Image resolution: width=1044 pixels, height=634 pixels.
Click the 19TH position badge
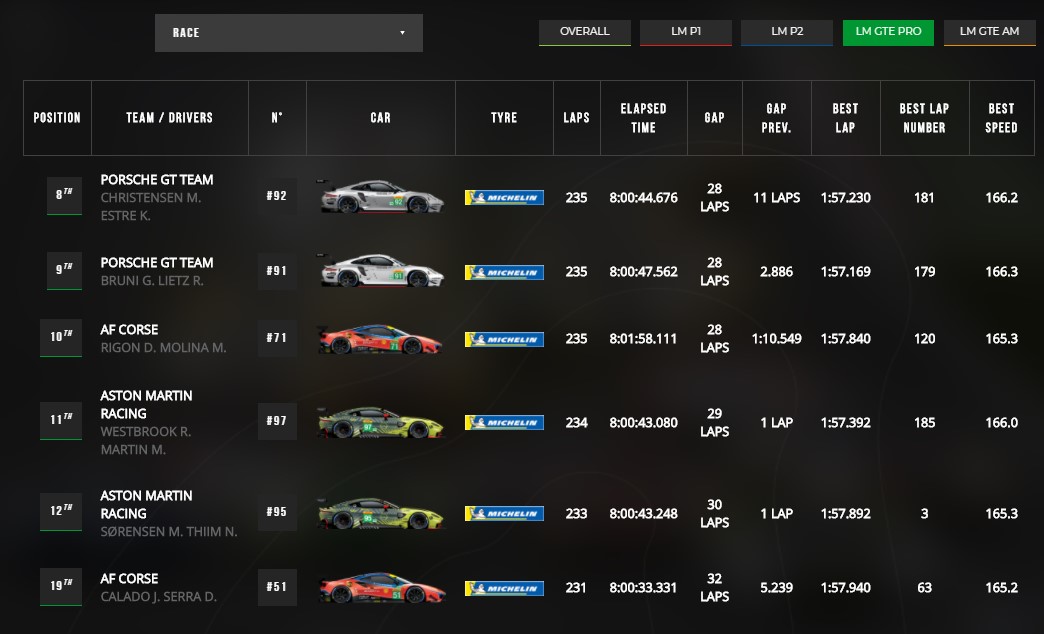61,586
